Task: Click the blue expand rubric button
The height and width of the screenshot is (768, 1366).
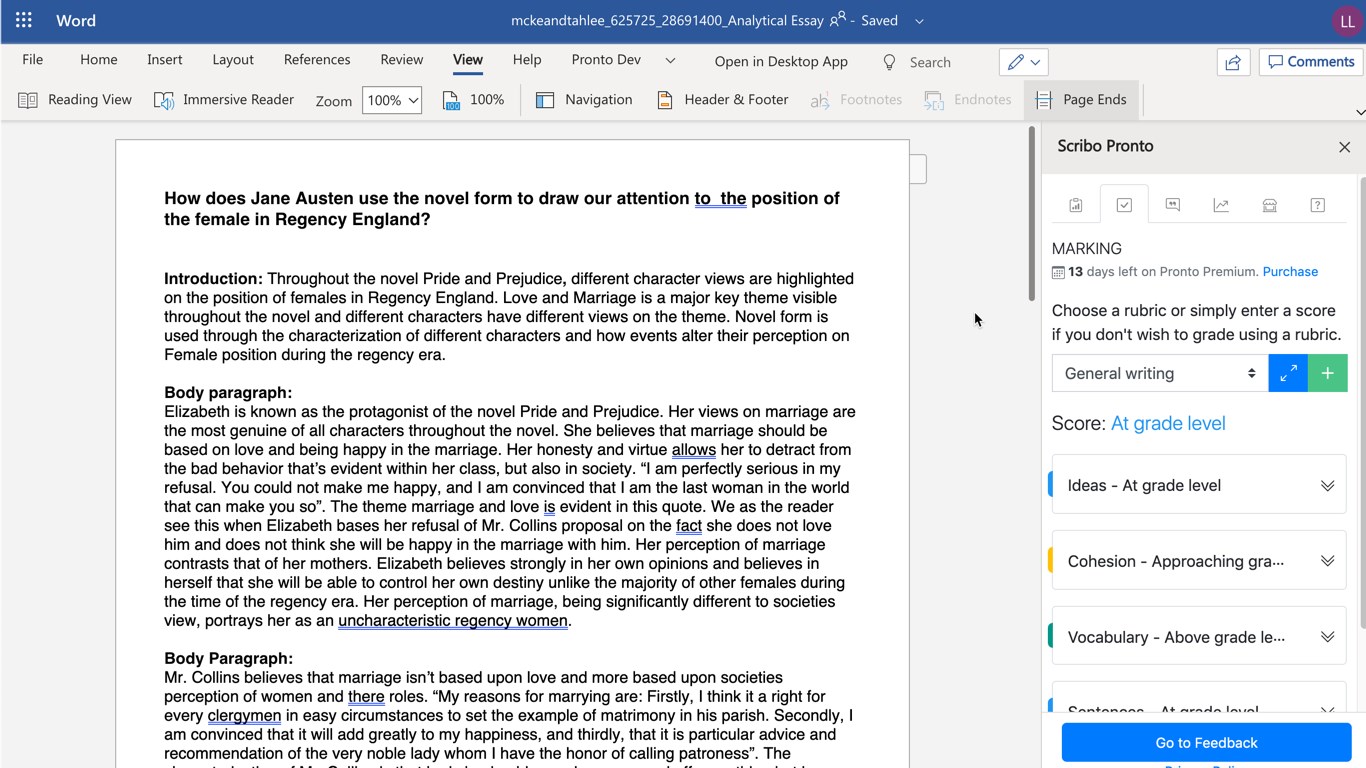Action: 1288,373
